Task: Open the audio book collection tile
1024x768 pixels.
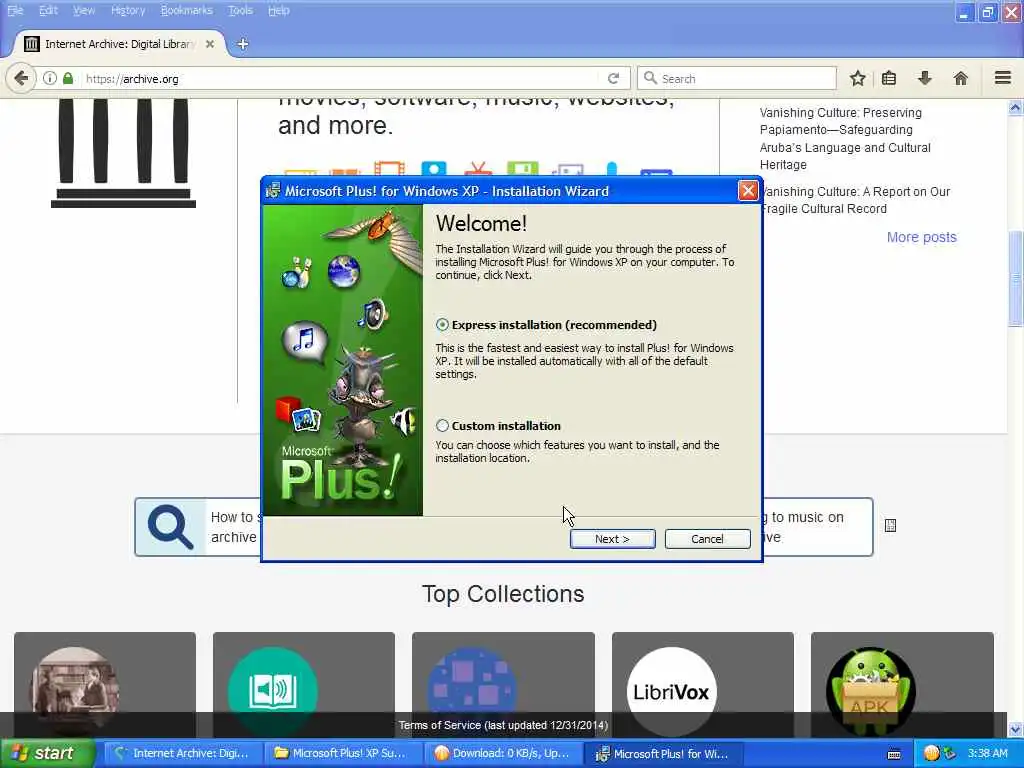Action: click(304, 684)
